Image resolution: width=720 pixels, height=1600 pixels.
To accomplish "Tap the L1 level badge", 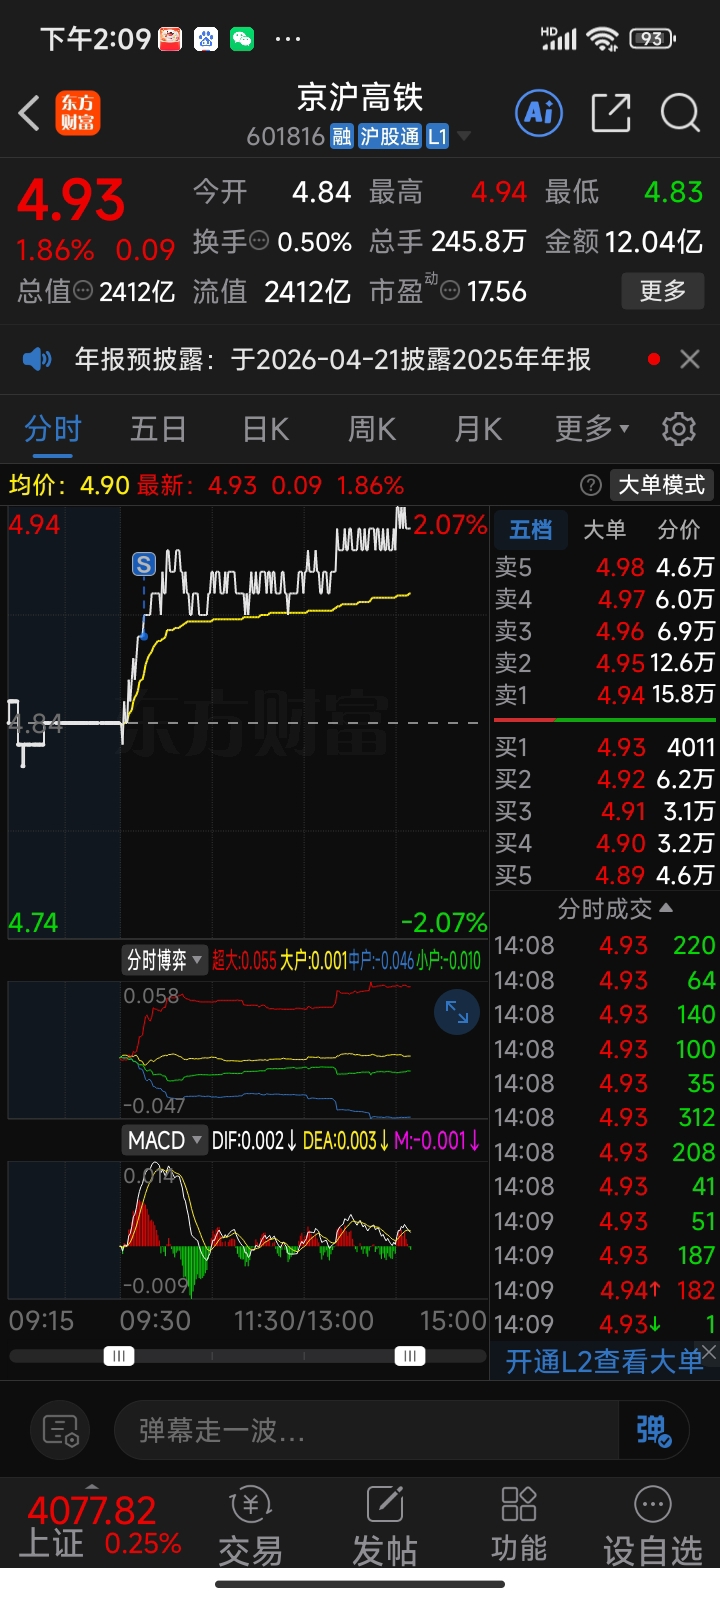I will 437,136.
